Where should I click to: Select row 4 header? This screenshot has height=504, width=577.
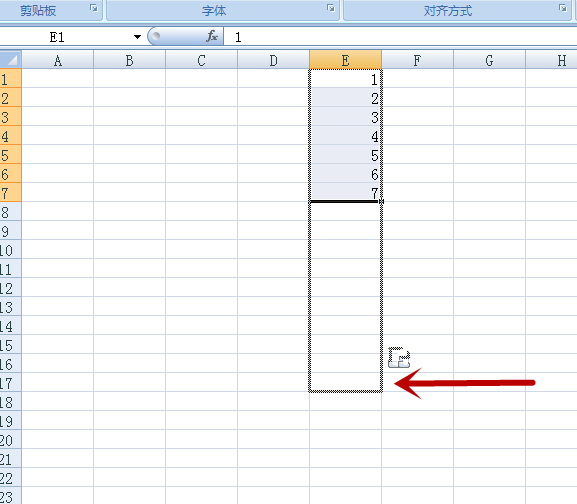(11, 135)
